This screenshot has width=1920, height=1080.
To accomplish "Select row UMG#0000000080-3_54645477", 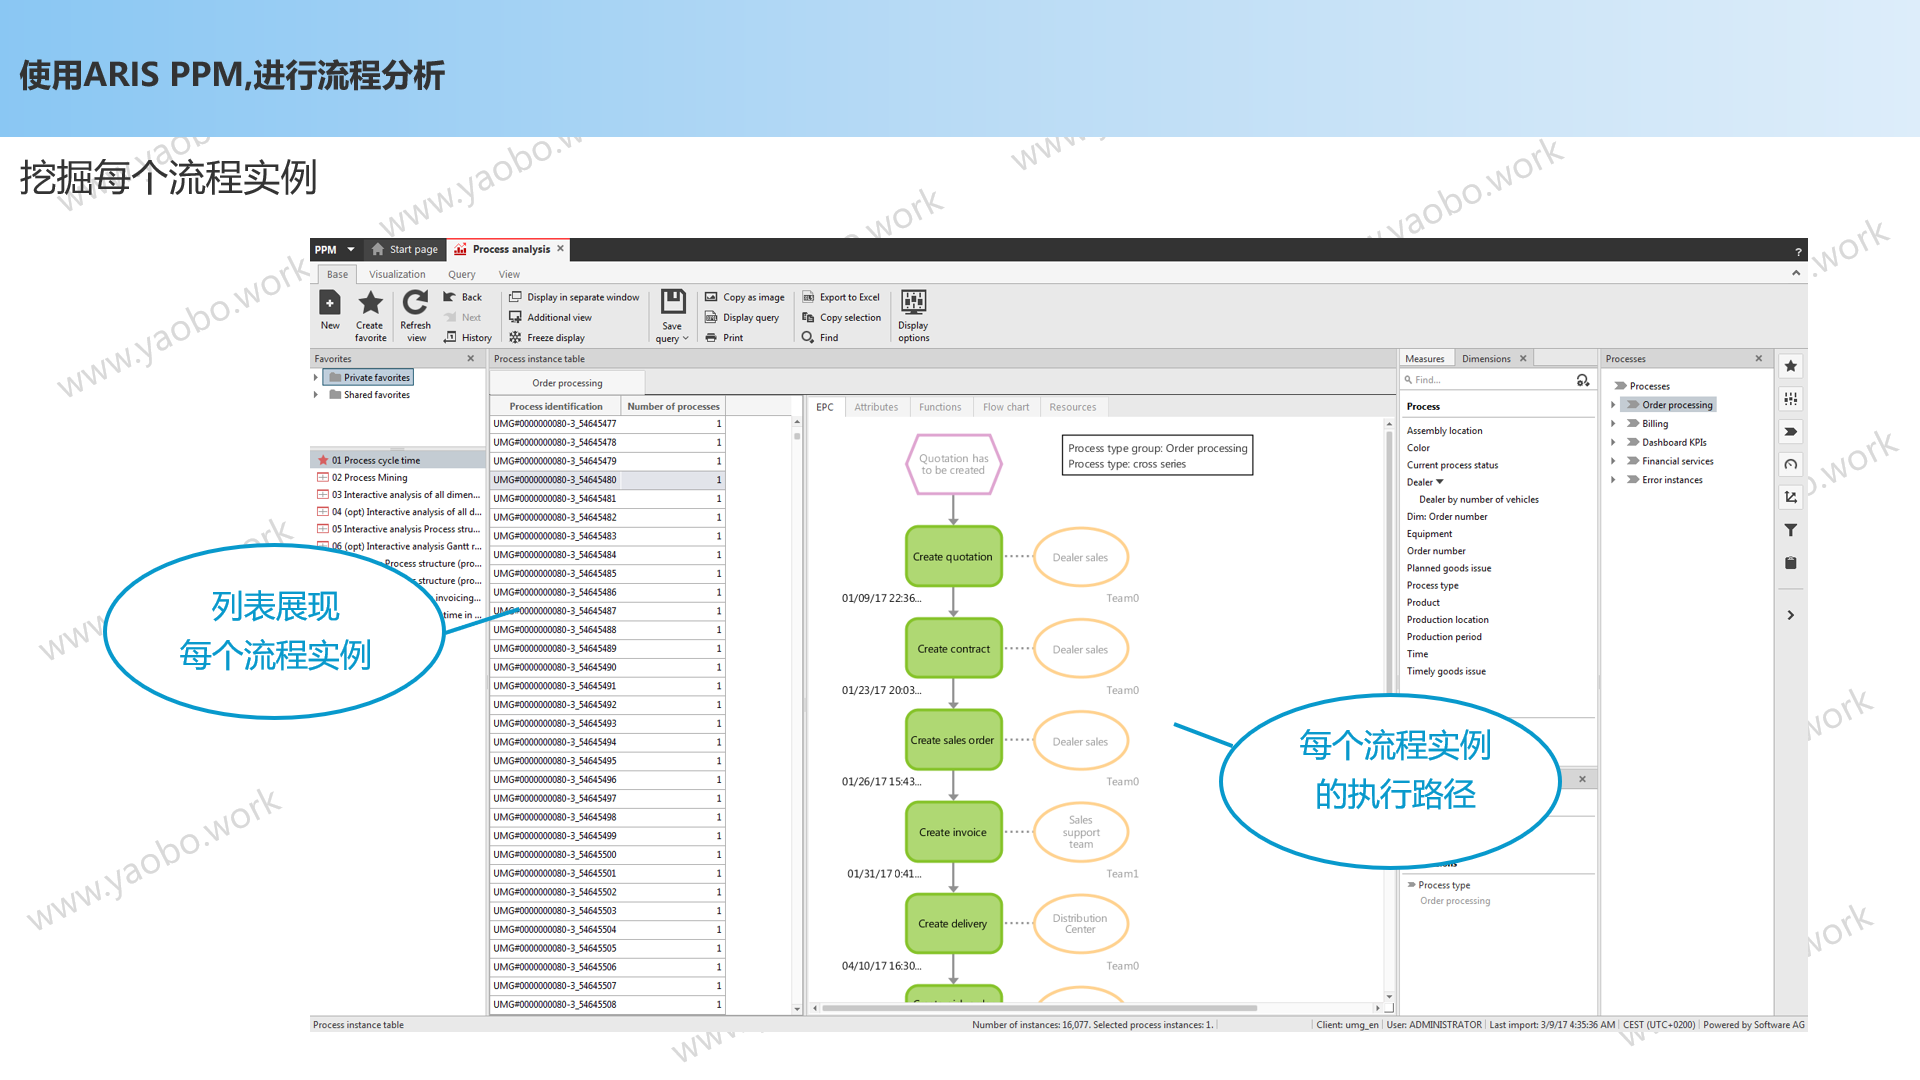I will 607,424.
